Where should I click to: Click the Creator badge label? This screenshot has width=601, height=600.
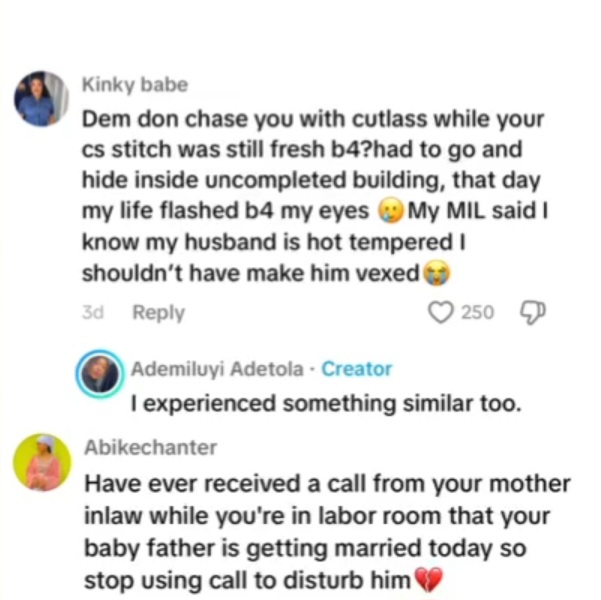[357, 369]
